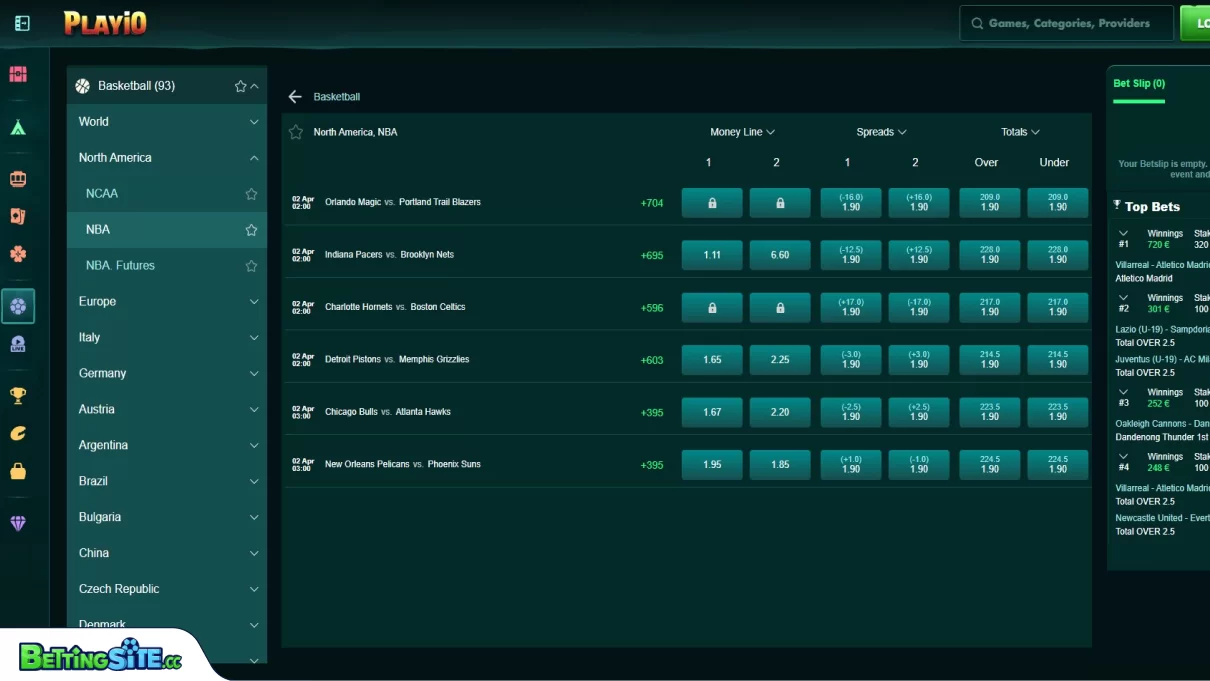1210x681 pixels.
Task: Click the 1.65 odds for Detroit Pistons
Action: click(x=711, y=359)
